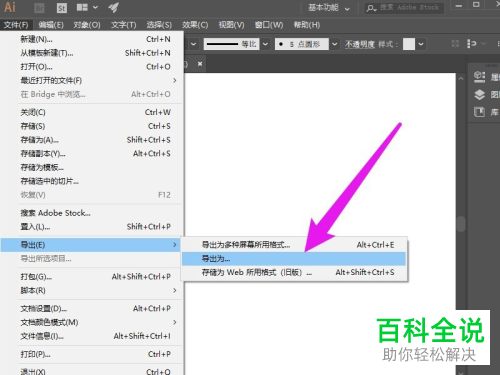Choose 关闭(C) menu item
The height and width of the screenshot is (375, 500).
tap(92, 112)
